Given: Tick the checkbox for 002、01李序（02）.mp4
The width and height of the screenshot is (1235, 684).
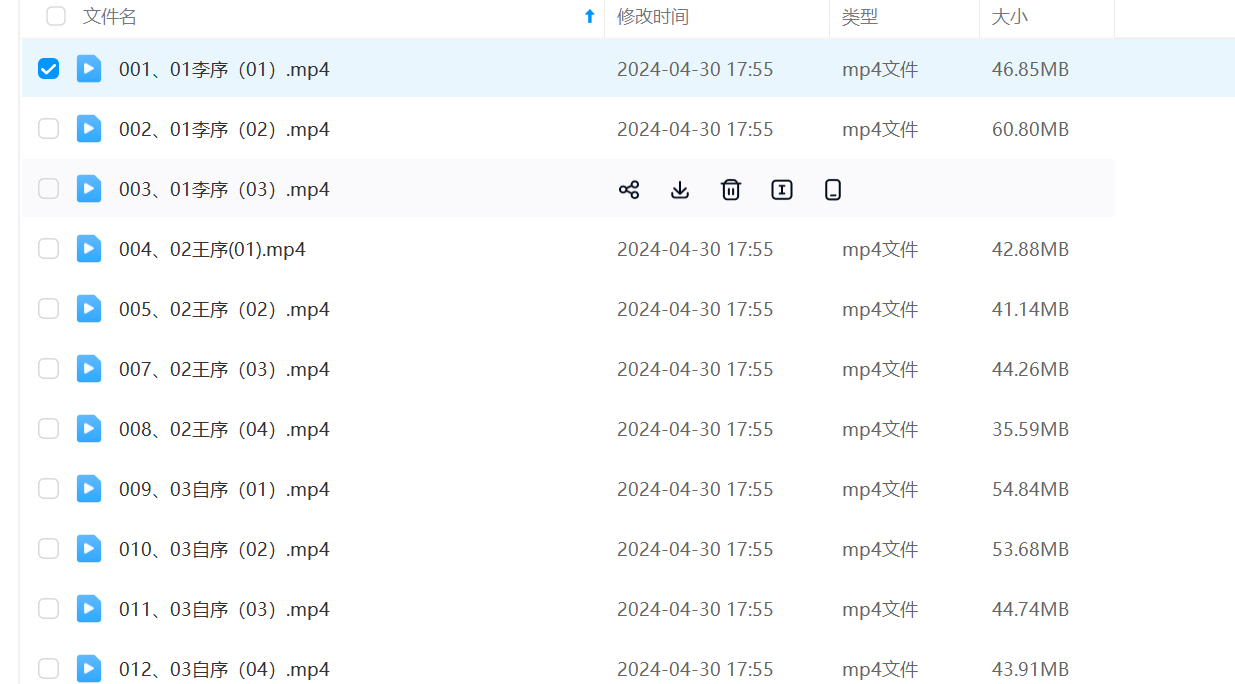Looking at the screenshot, I should (x=48, y=129).
